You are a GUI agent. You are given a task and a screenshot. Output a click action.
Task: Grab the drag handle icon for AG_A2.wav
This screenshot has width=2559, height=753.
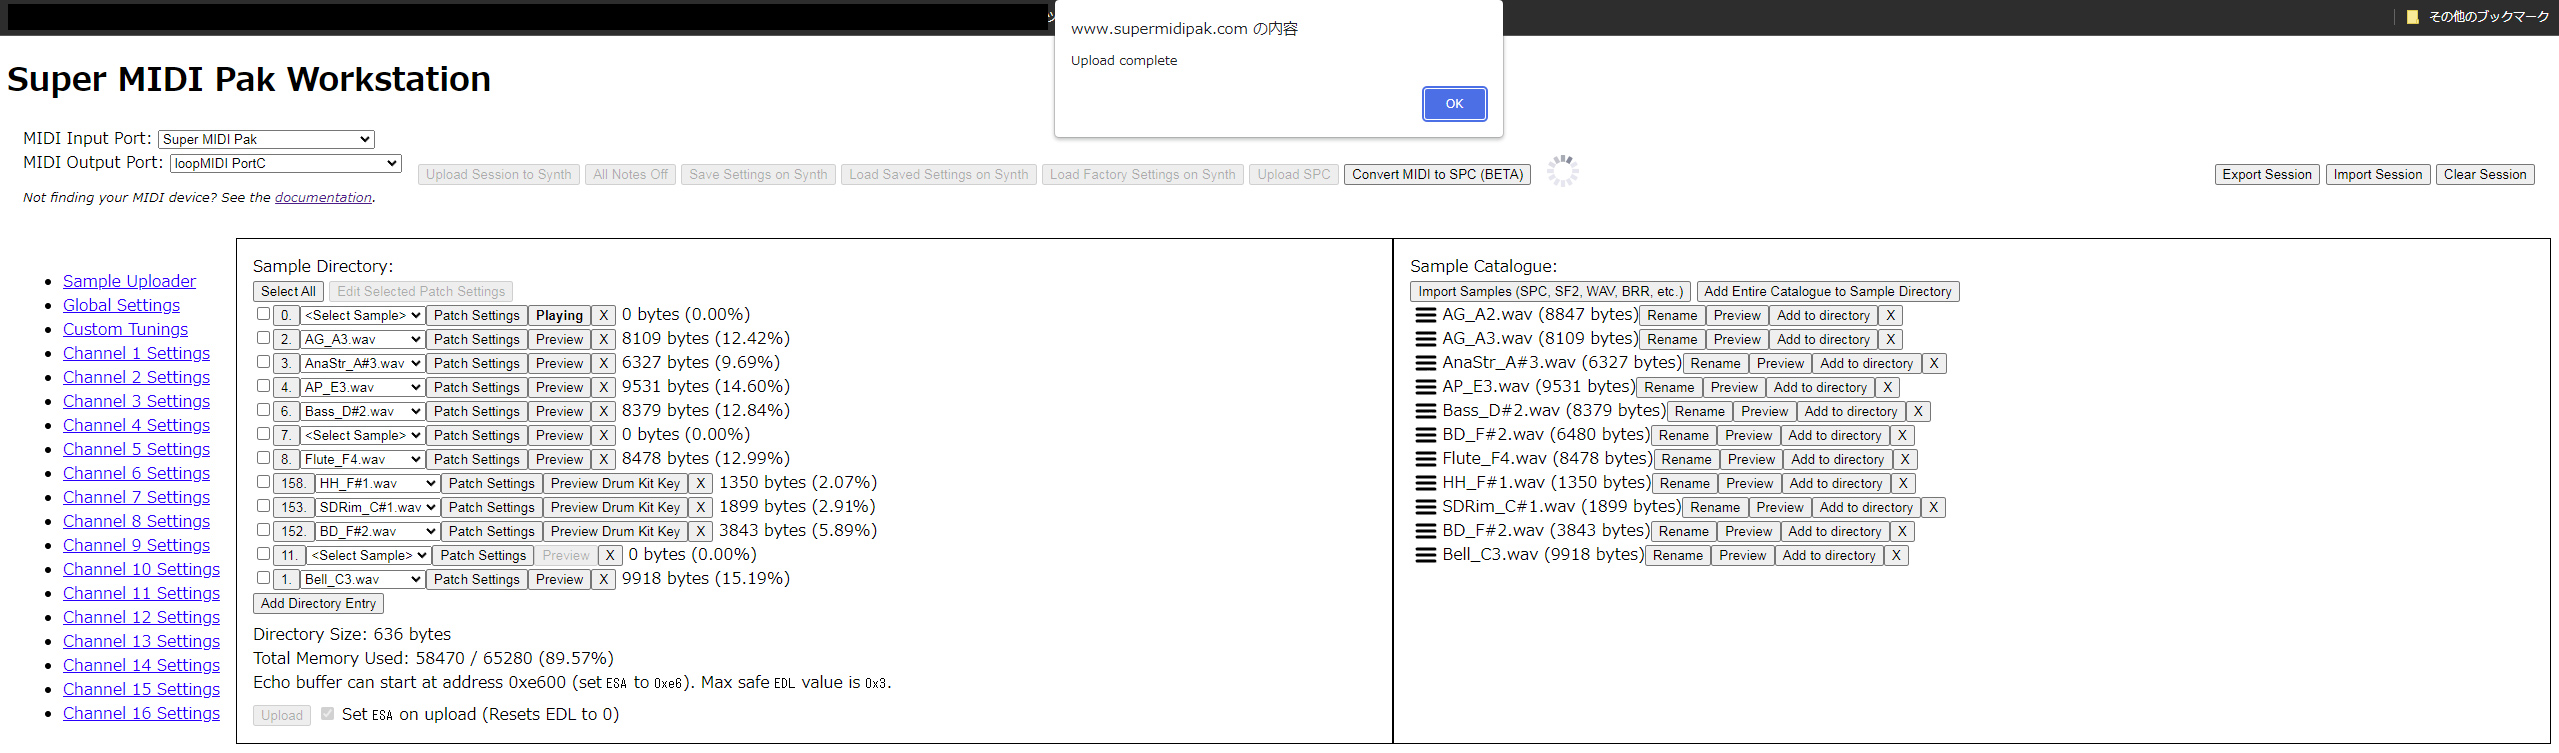click(x=1425, y=315)
